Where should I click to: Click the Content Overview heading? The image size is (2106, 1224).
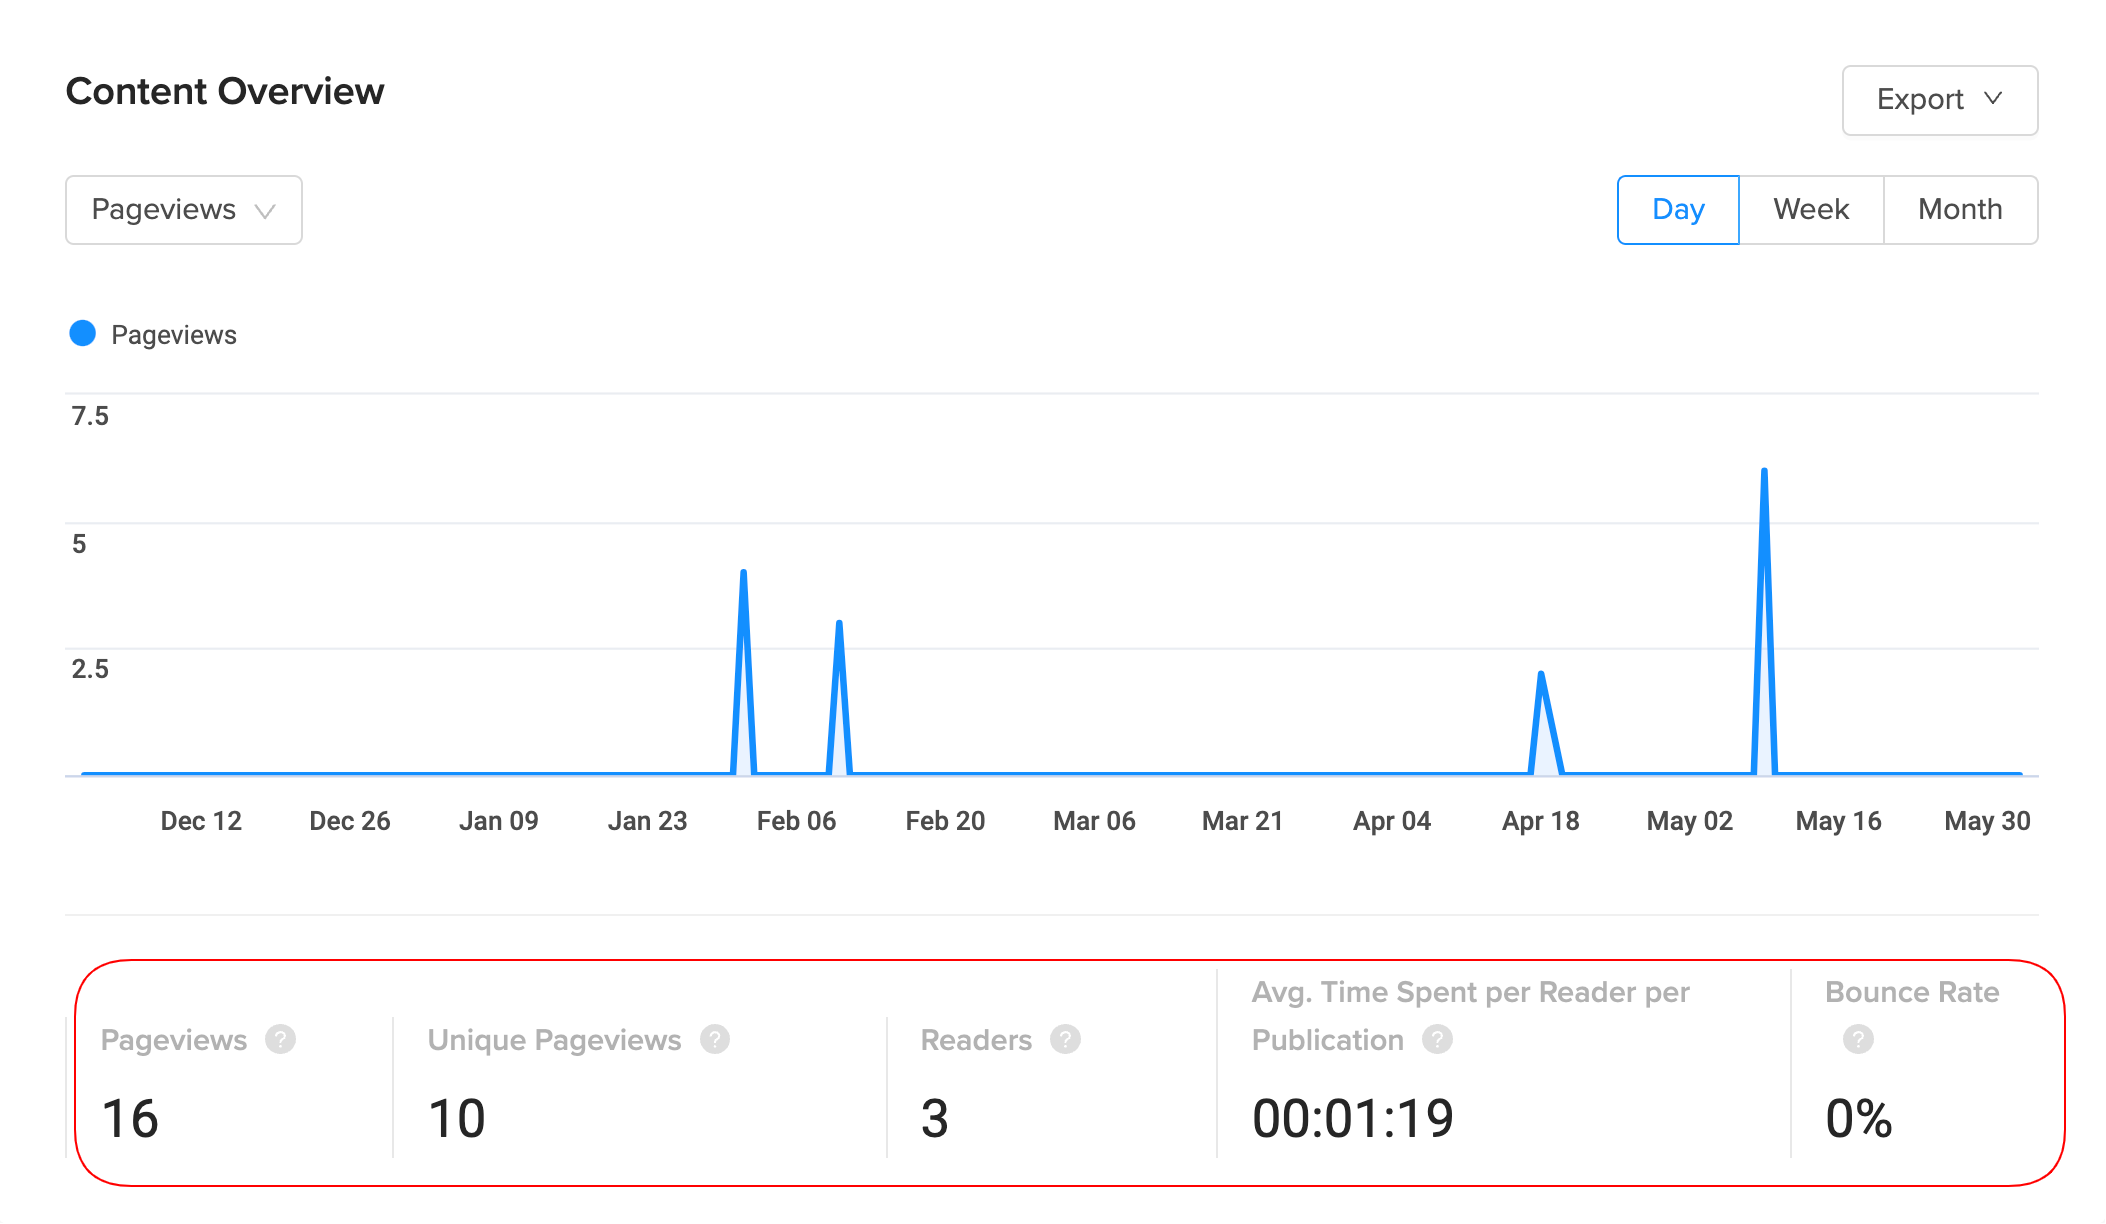coord(225,92)
